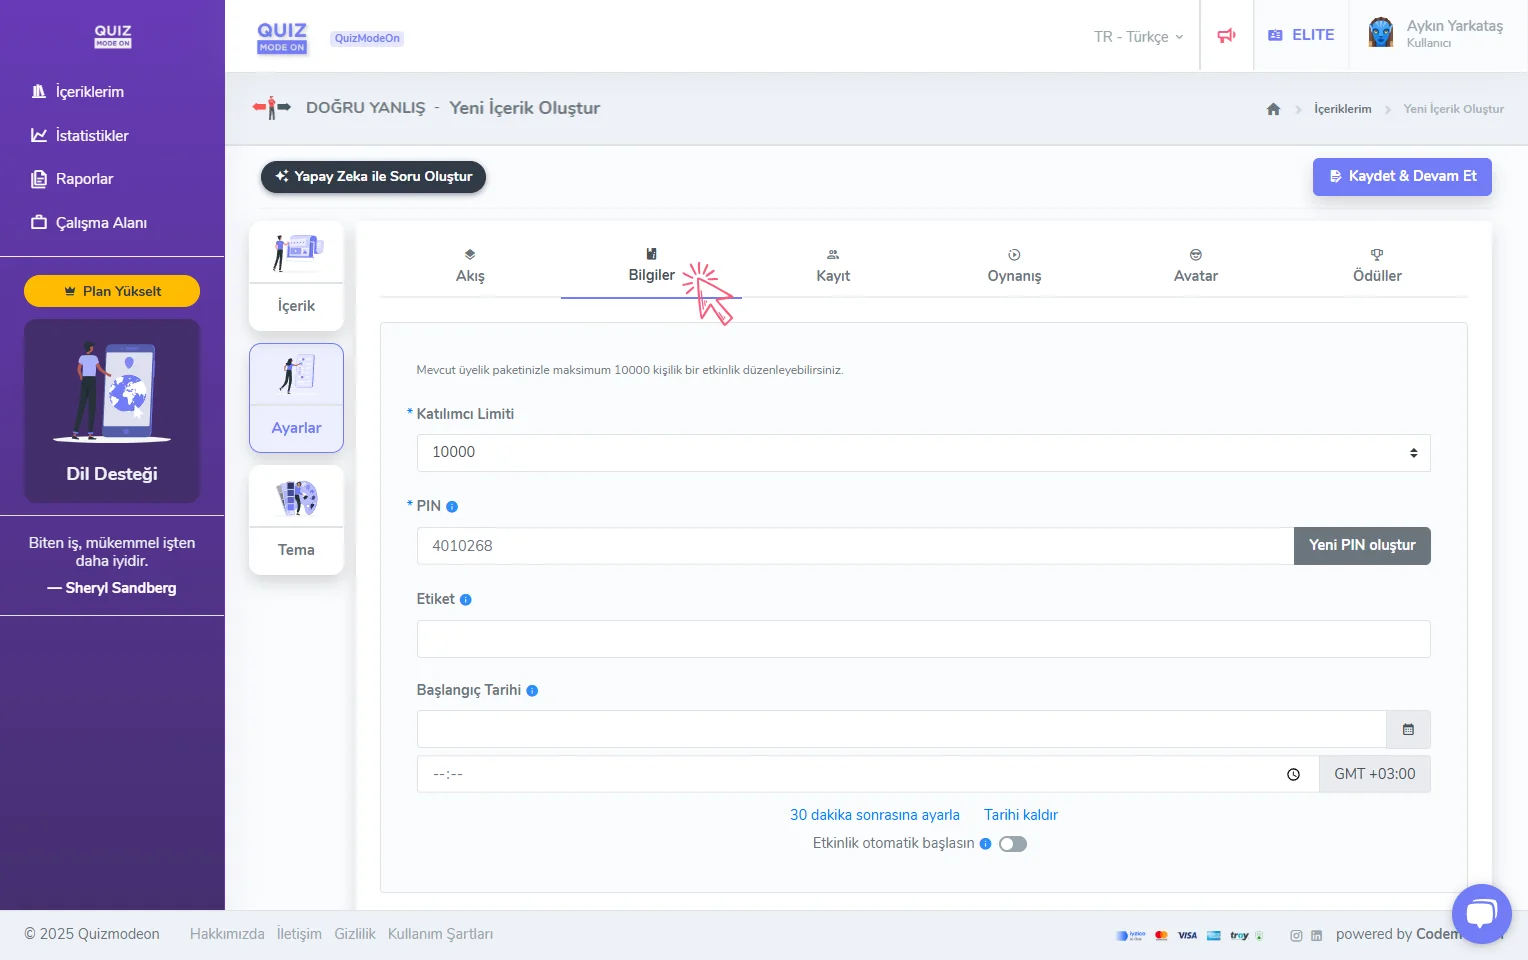Click the PIN info icon
Image resolution: width=1528 pixels, height=960 pixels.
click(452, 507)
